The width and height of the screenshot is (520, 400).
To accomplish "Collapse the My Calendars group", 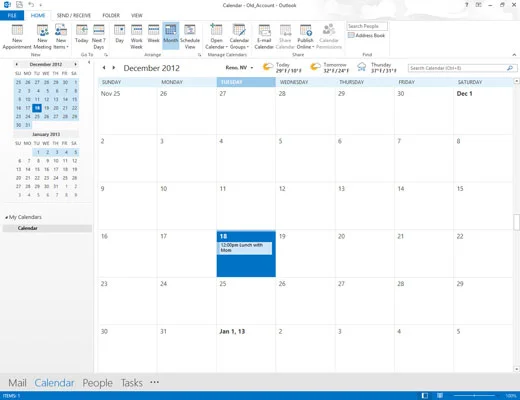I will [x=7, y=217].
